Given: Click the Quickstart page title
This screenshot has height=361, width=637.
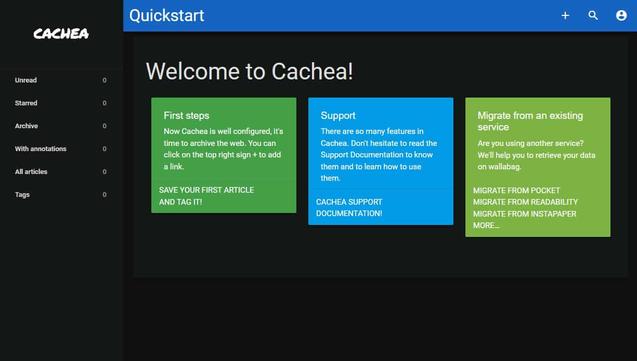Looking at the screenshot, I should [167, 16].
